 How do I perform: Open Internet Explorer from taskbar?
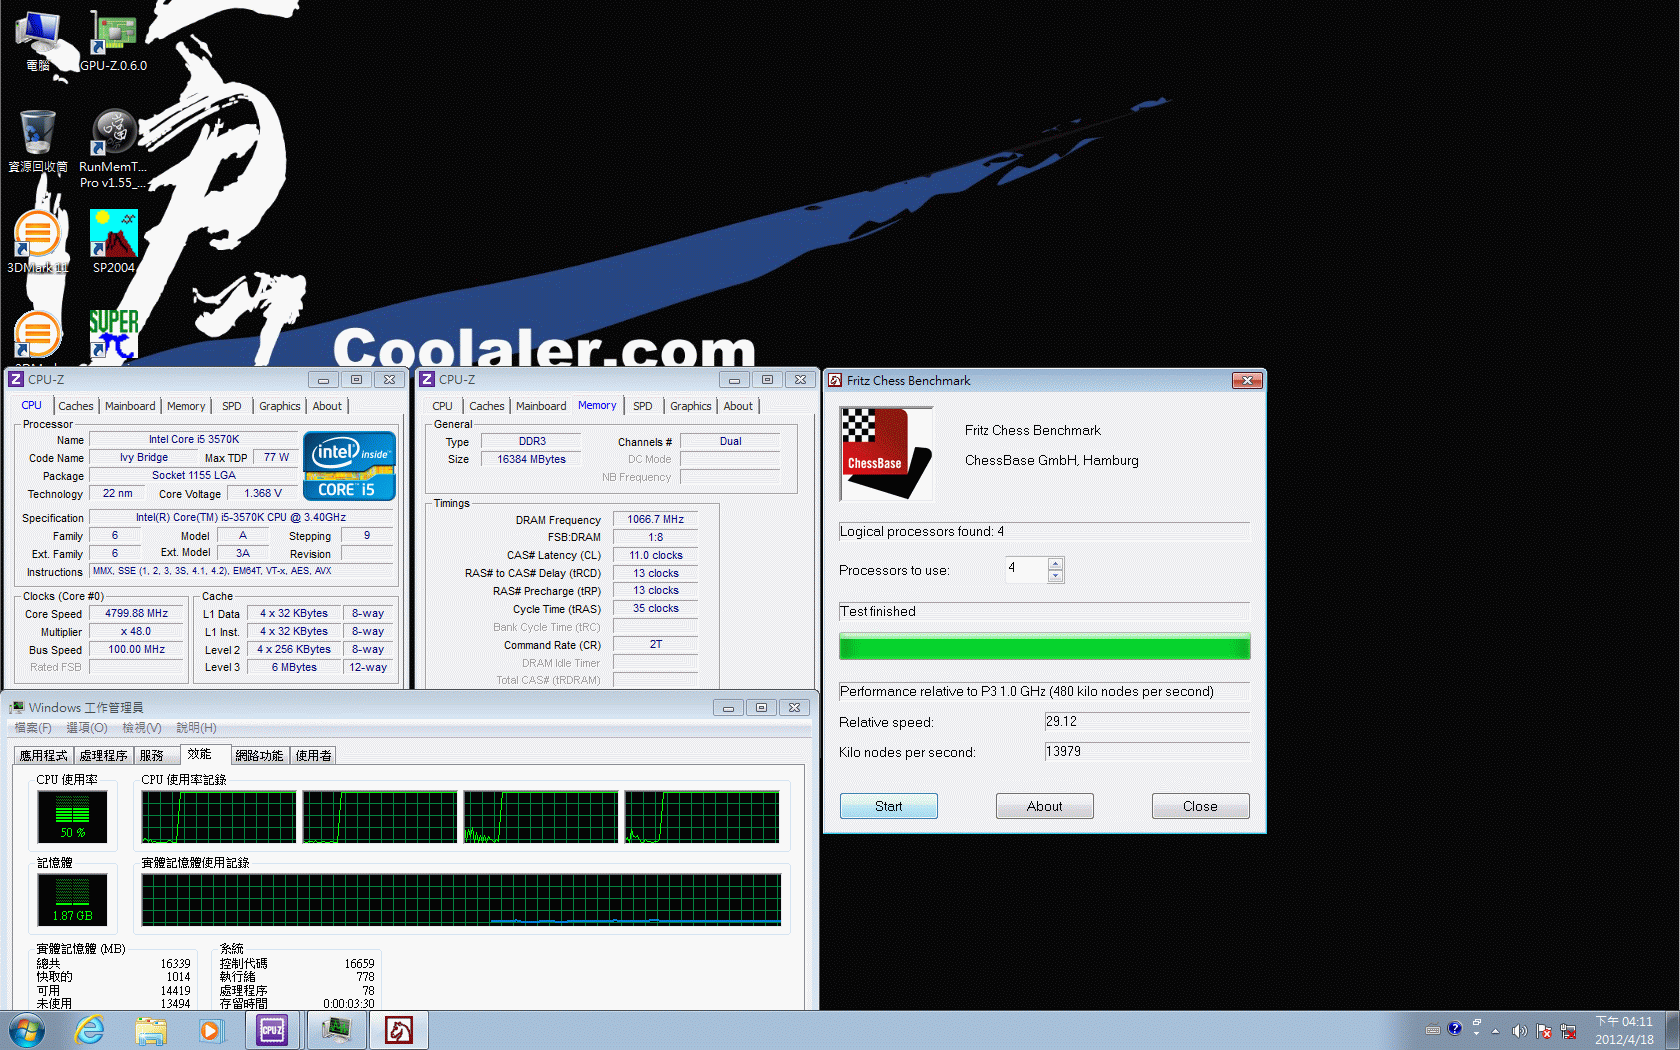pos(90,1030)
